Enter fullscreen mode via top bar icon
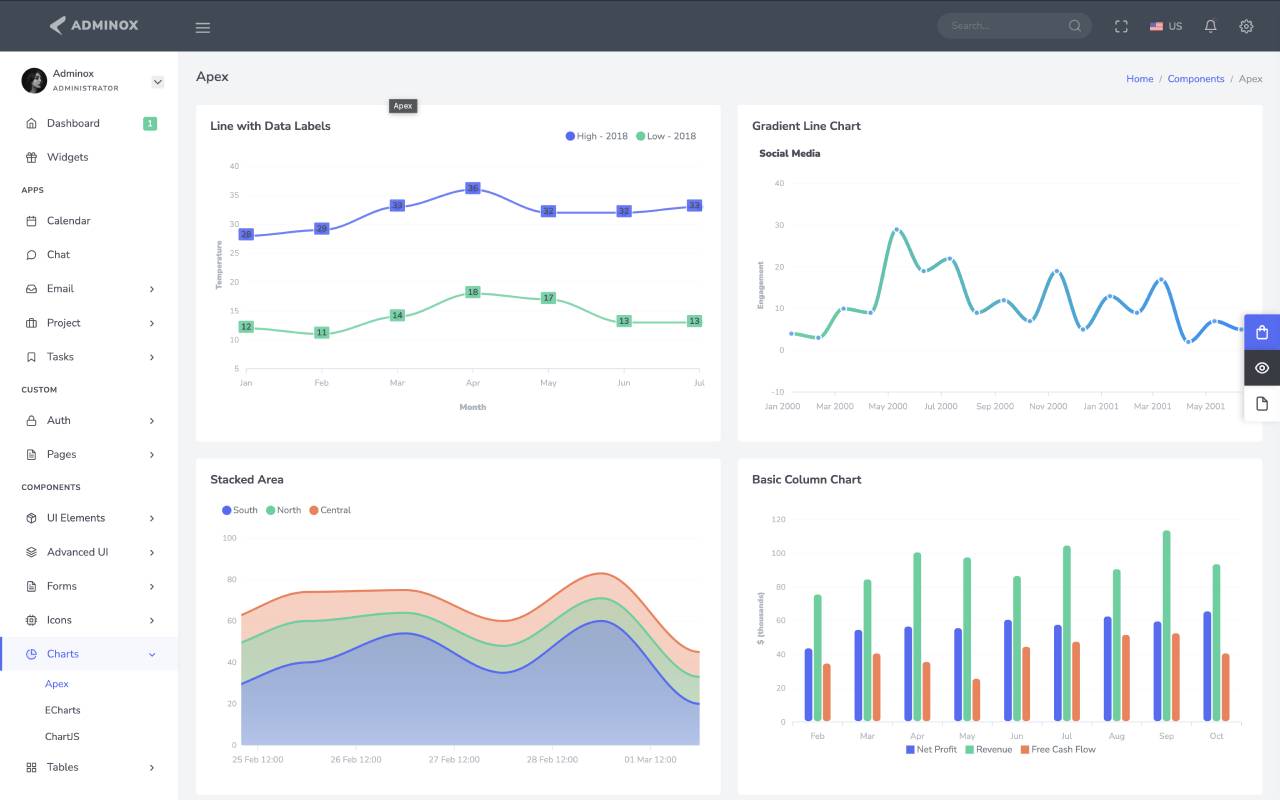The image size is (1280, 800). click(1121, 27)
